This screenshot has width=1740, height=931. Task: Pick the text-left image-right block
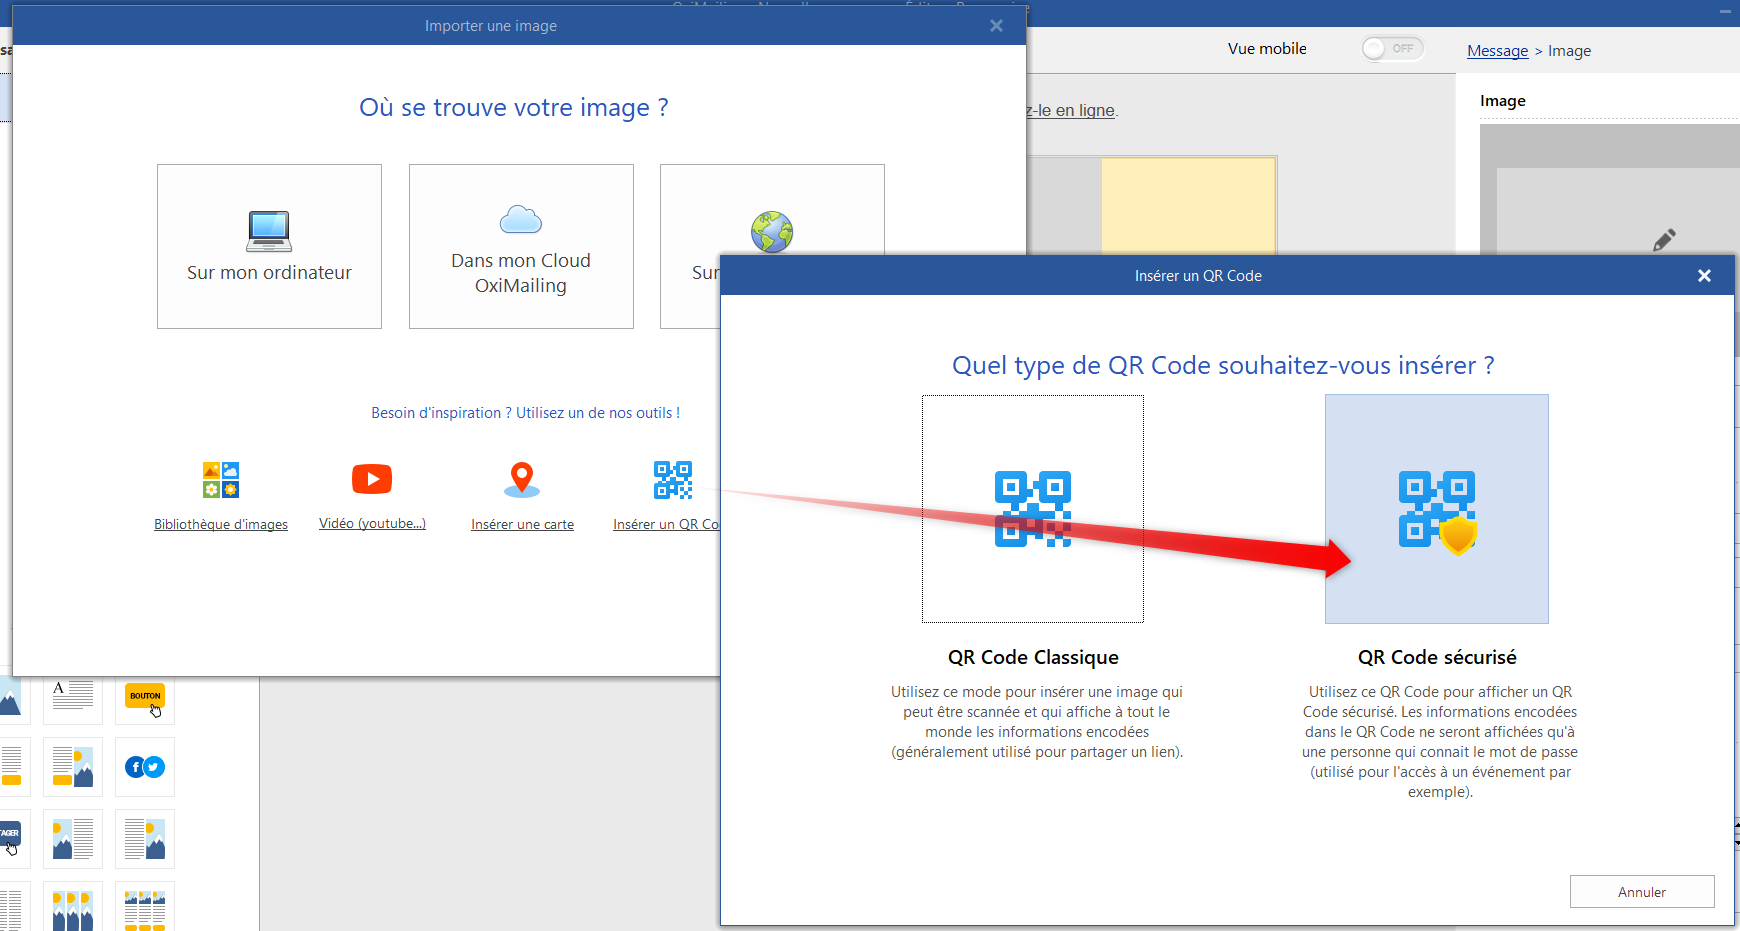[x=145, y=839]
